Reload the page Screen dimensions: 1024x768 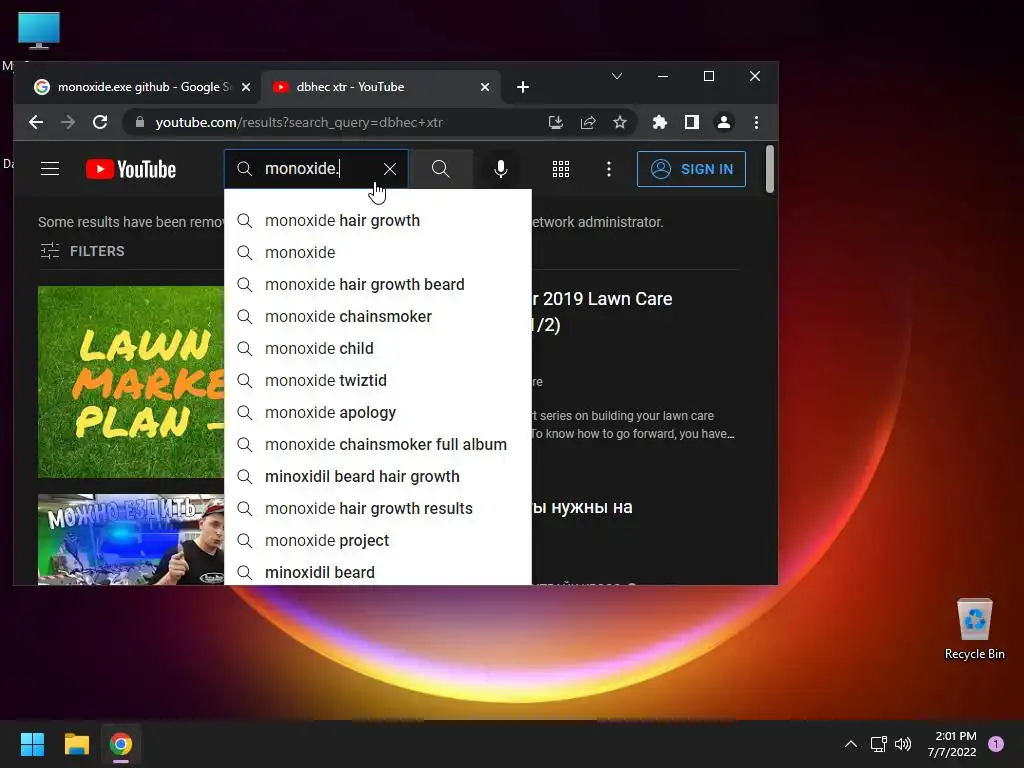point(100,122)
